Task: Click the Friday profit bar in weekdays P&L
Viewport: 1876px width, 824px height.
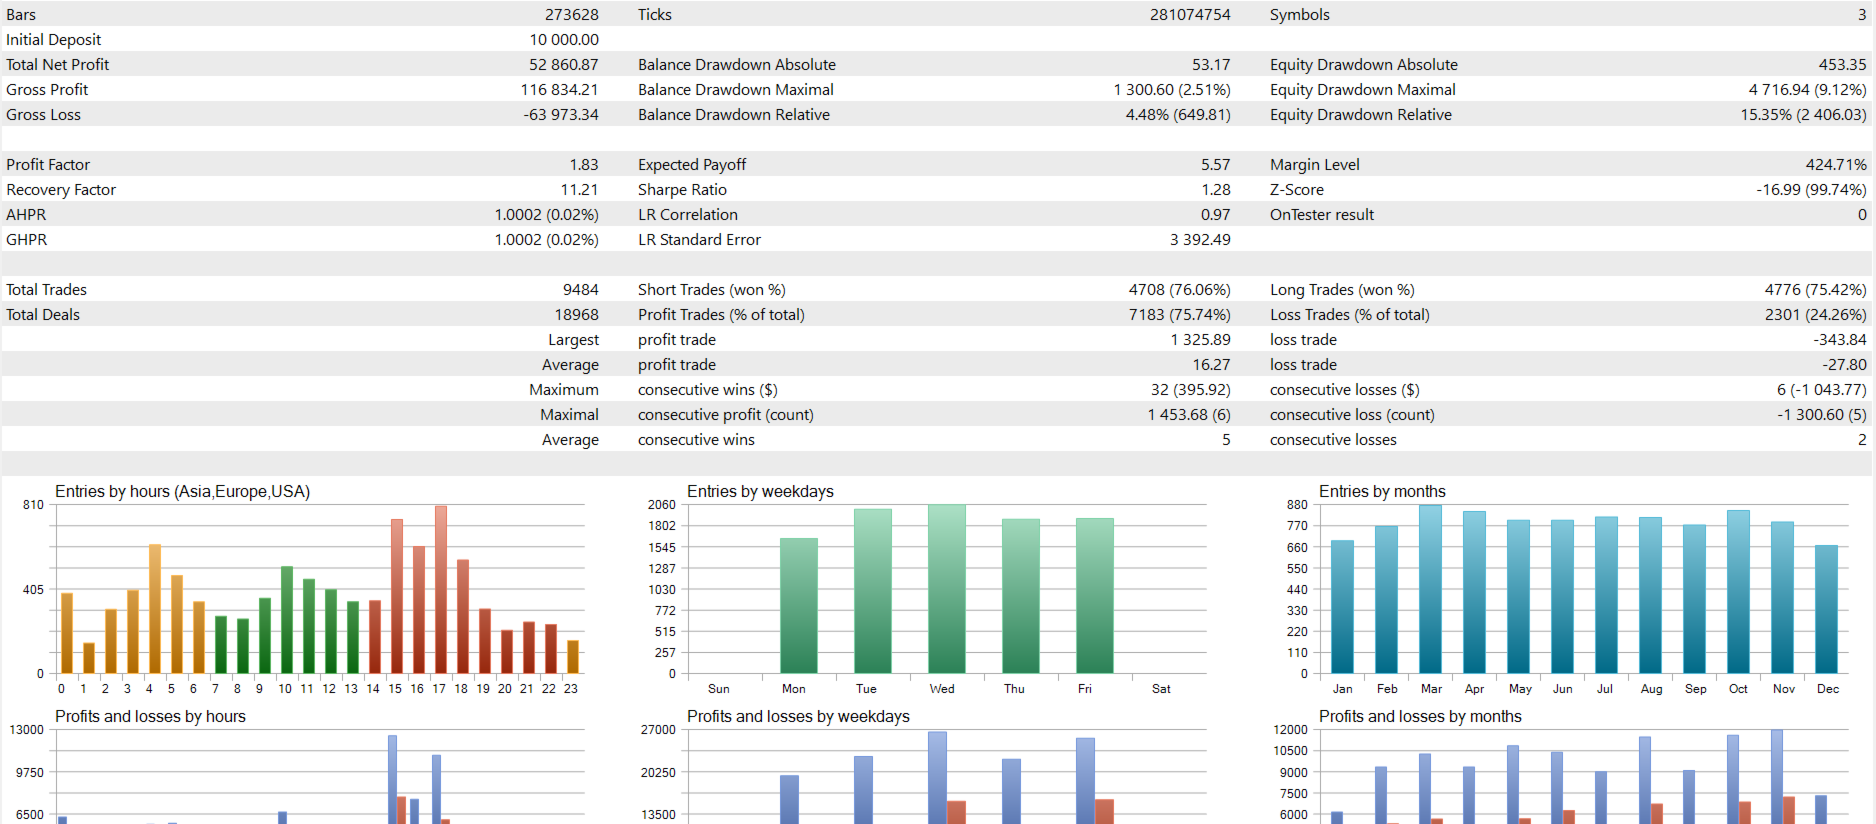Action: [x=1085, y=781]
